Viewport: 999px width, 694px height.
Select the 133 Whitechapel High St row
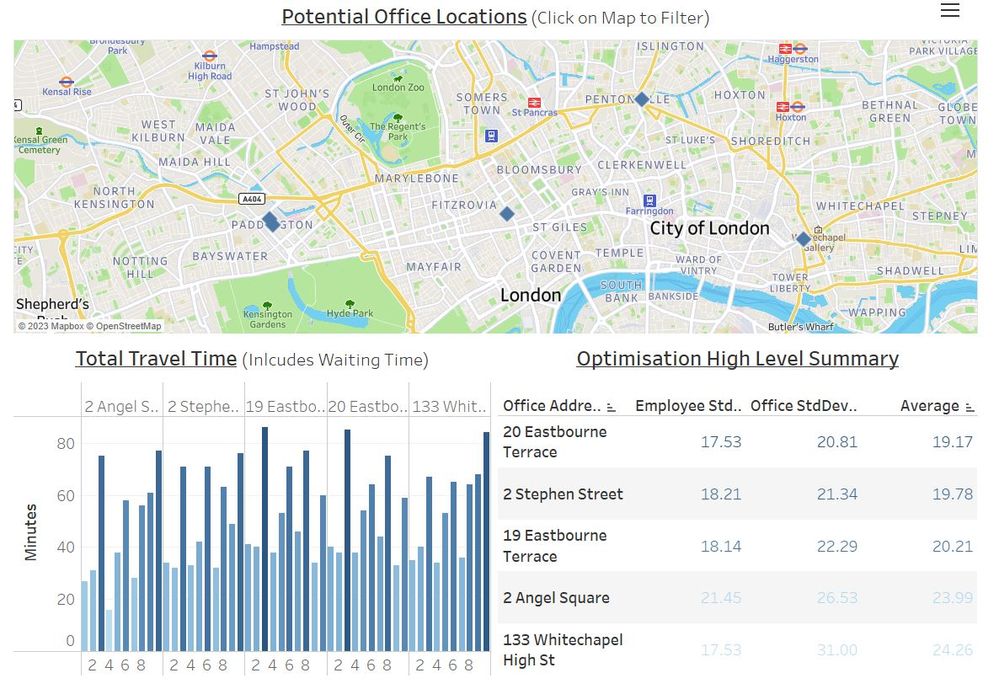(737, 650)
